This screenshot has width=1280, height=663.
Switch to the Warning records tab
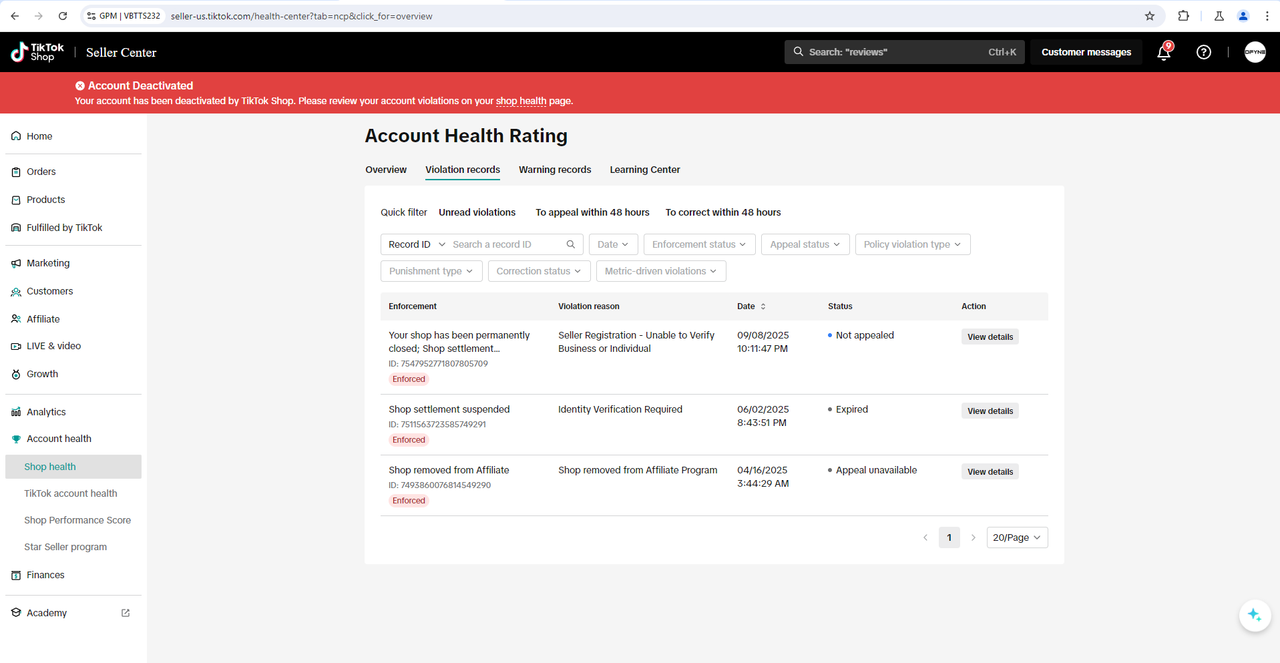[x=555, y=170]
